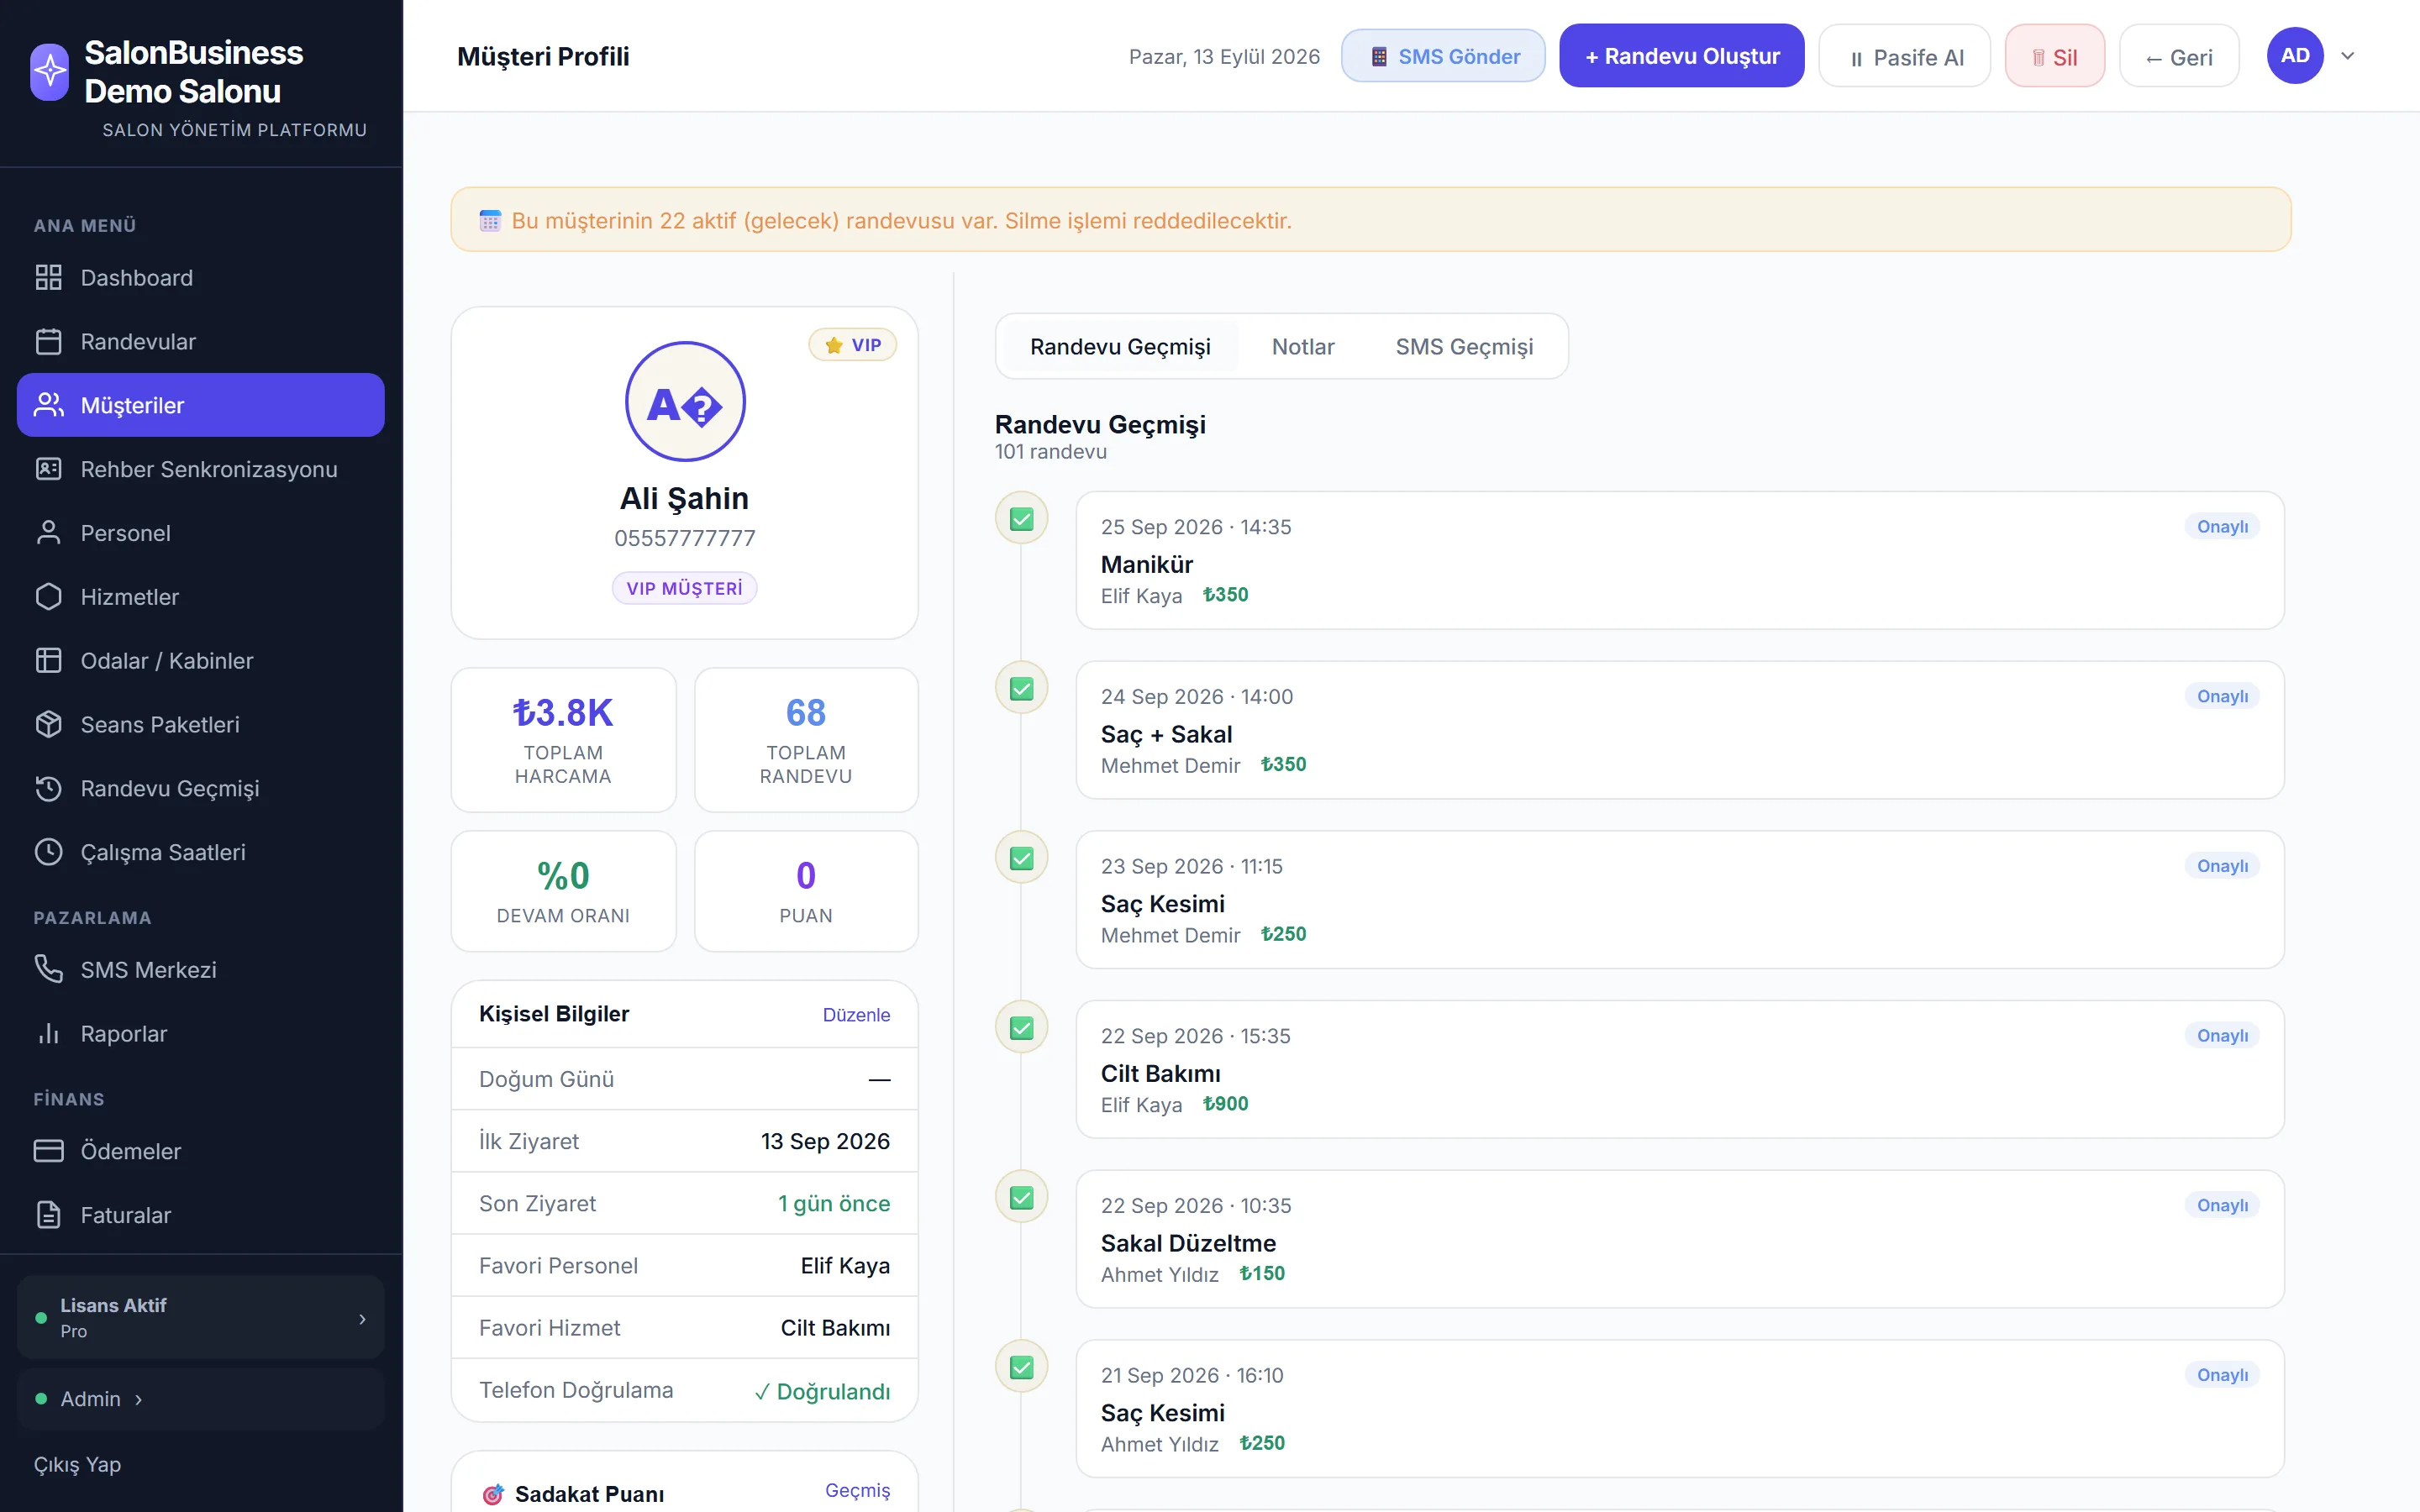Click the Rehber Senkronizasyonu contact-card icon
The width and height of the screenshot is (2420, 1512).
click(48, 469)
